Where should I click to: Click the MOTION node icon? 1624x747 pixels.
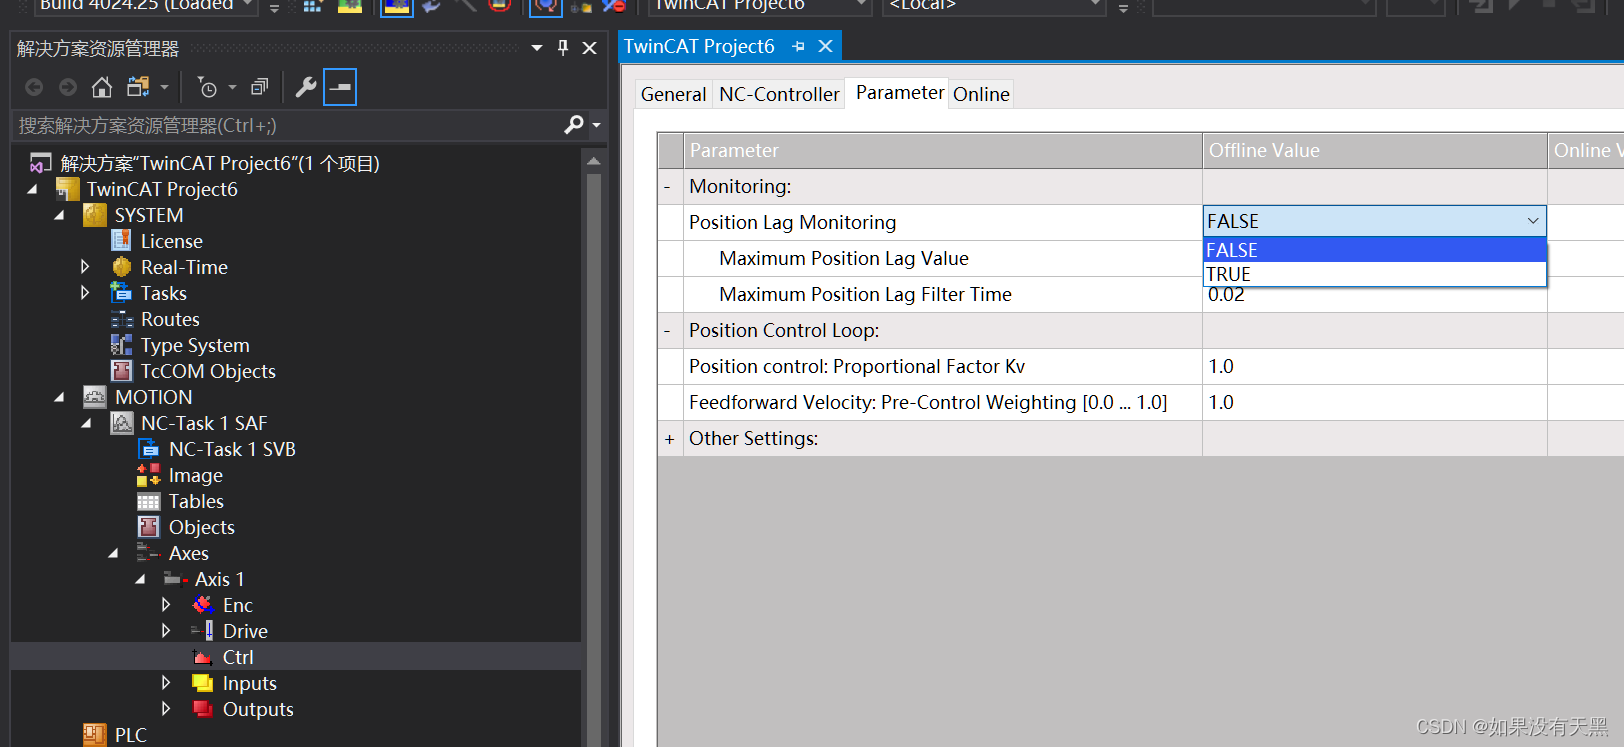[x=95, y=397]
